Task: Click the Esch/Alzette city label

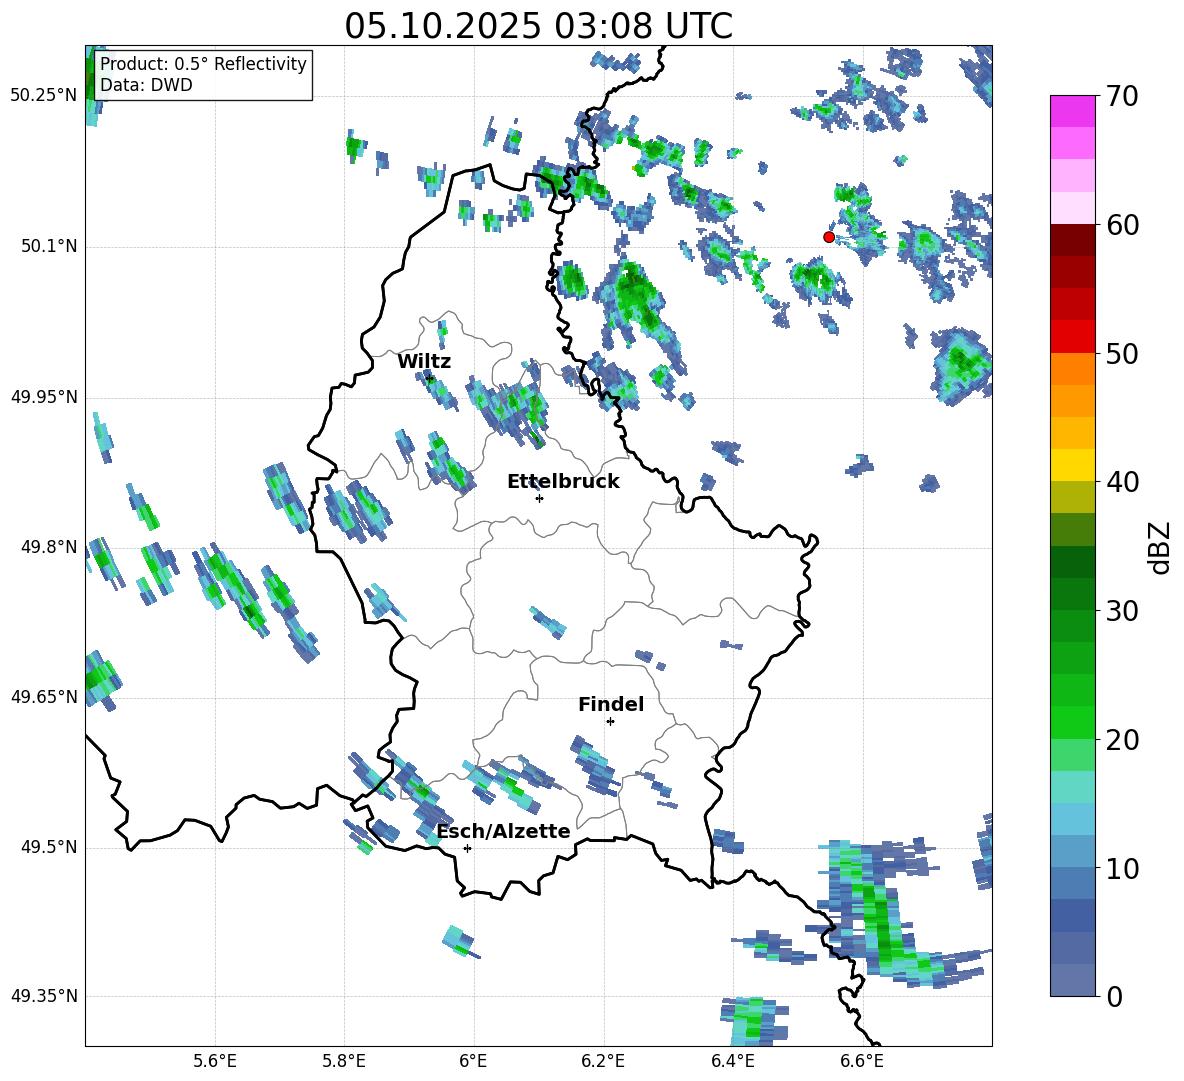Action: (x=503, y=831)
